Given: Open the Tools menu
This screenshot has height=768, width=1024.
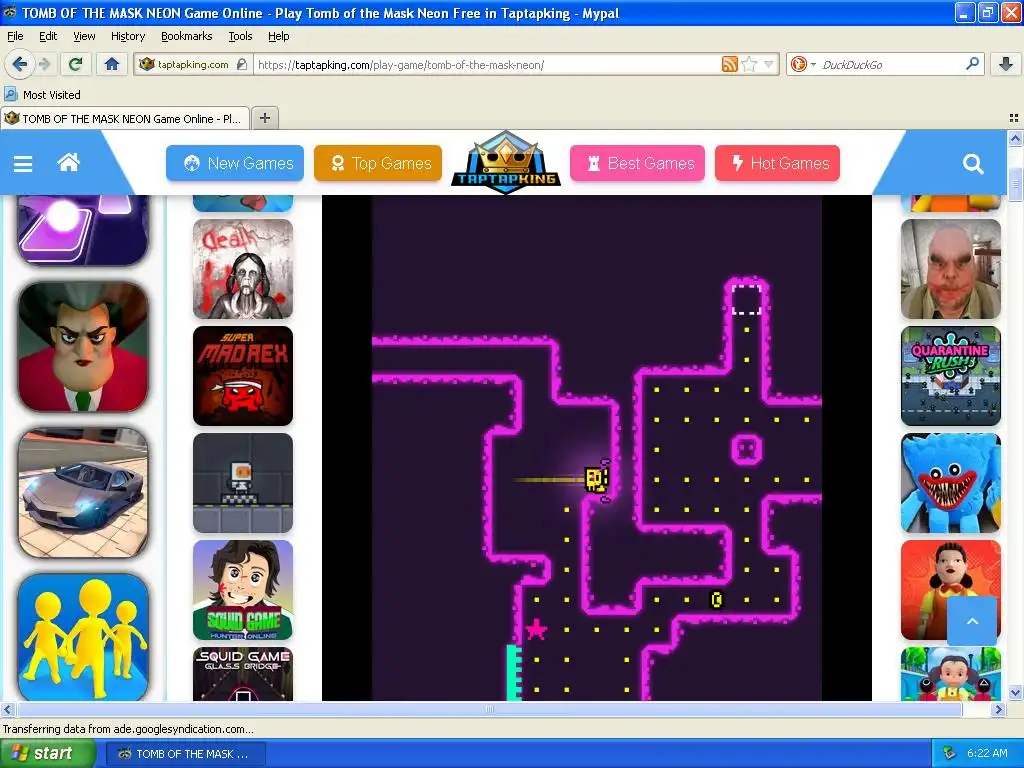Looking at the screenshot, I should [240, 36].
